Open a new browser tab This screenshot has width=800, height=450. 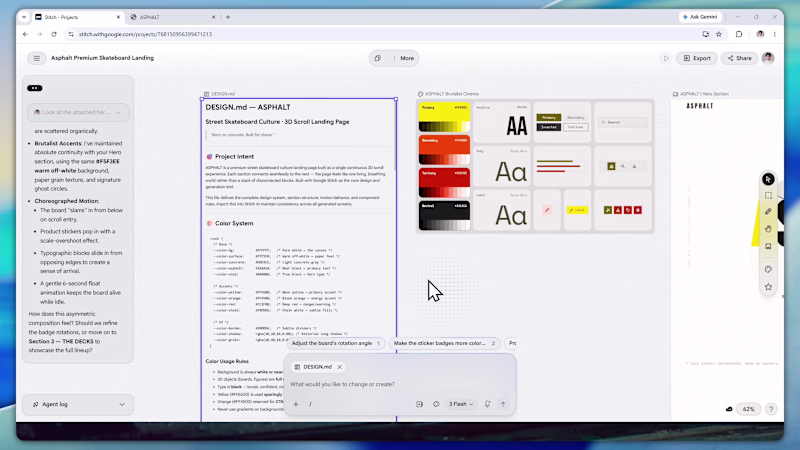pyautogui.click(x=228, y=17)
